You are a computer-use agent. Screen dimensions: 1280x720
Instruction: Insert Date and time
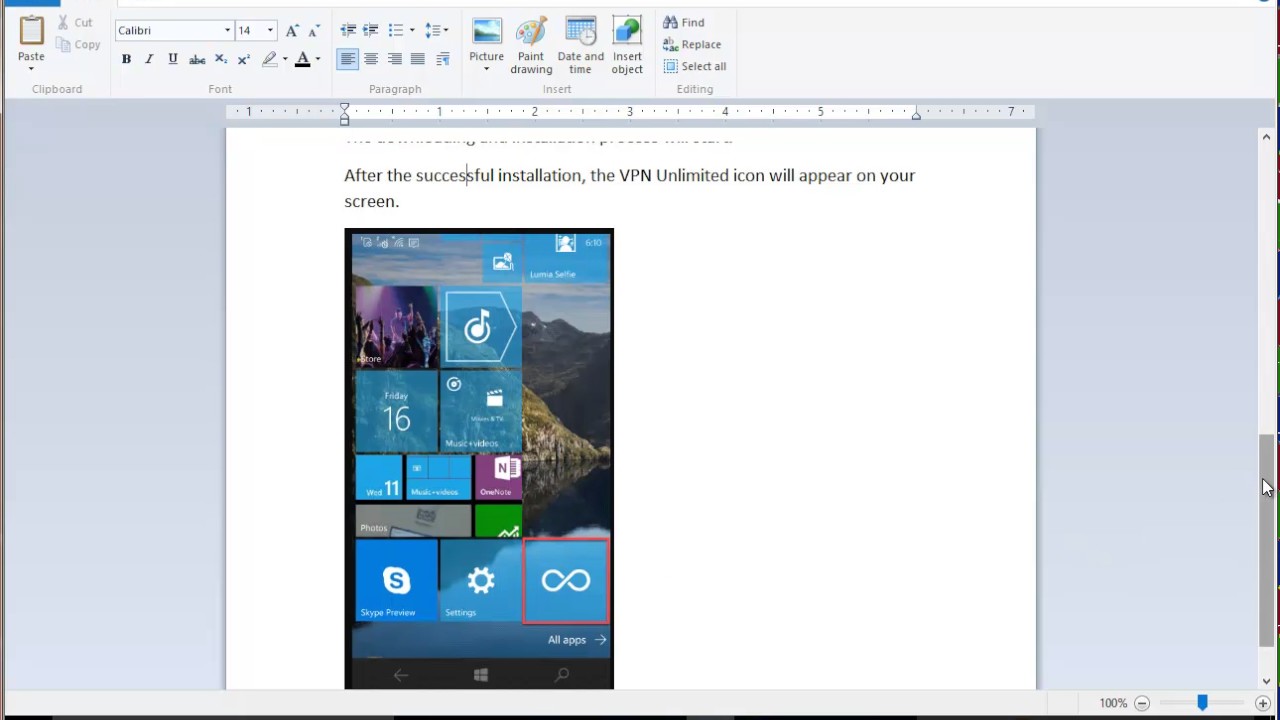(x=581, y=45)
